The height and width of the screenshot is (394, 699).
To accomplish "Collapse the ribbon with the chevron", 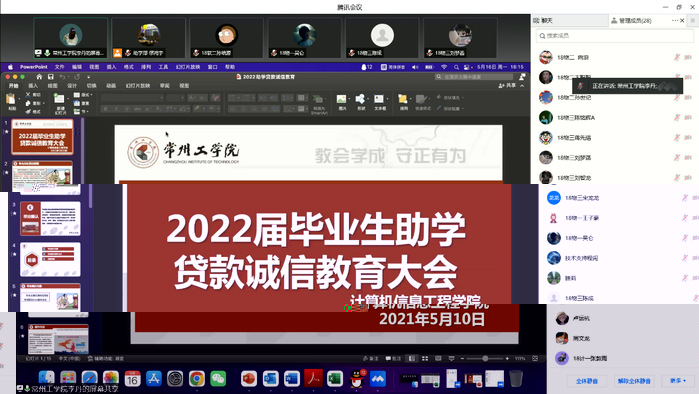I will tap(522, 86).
